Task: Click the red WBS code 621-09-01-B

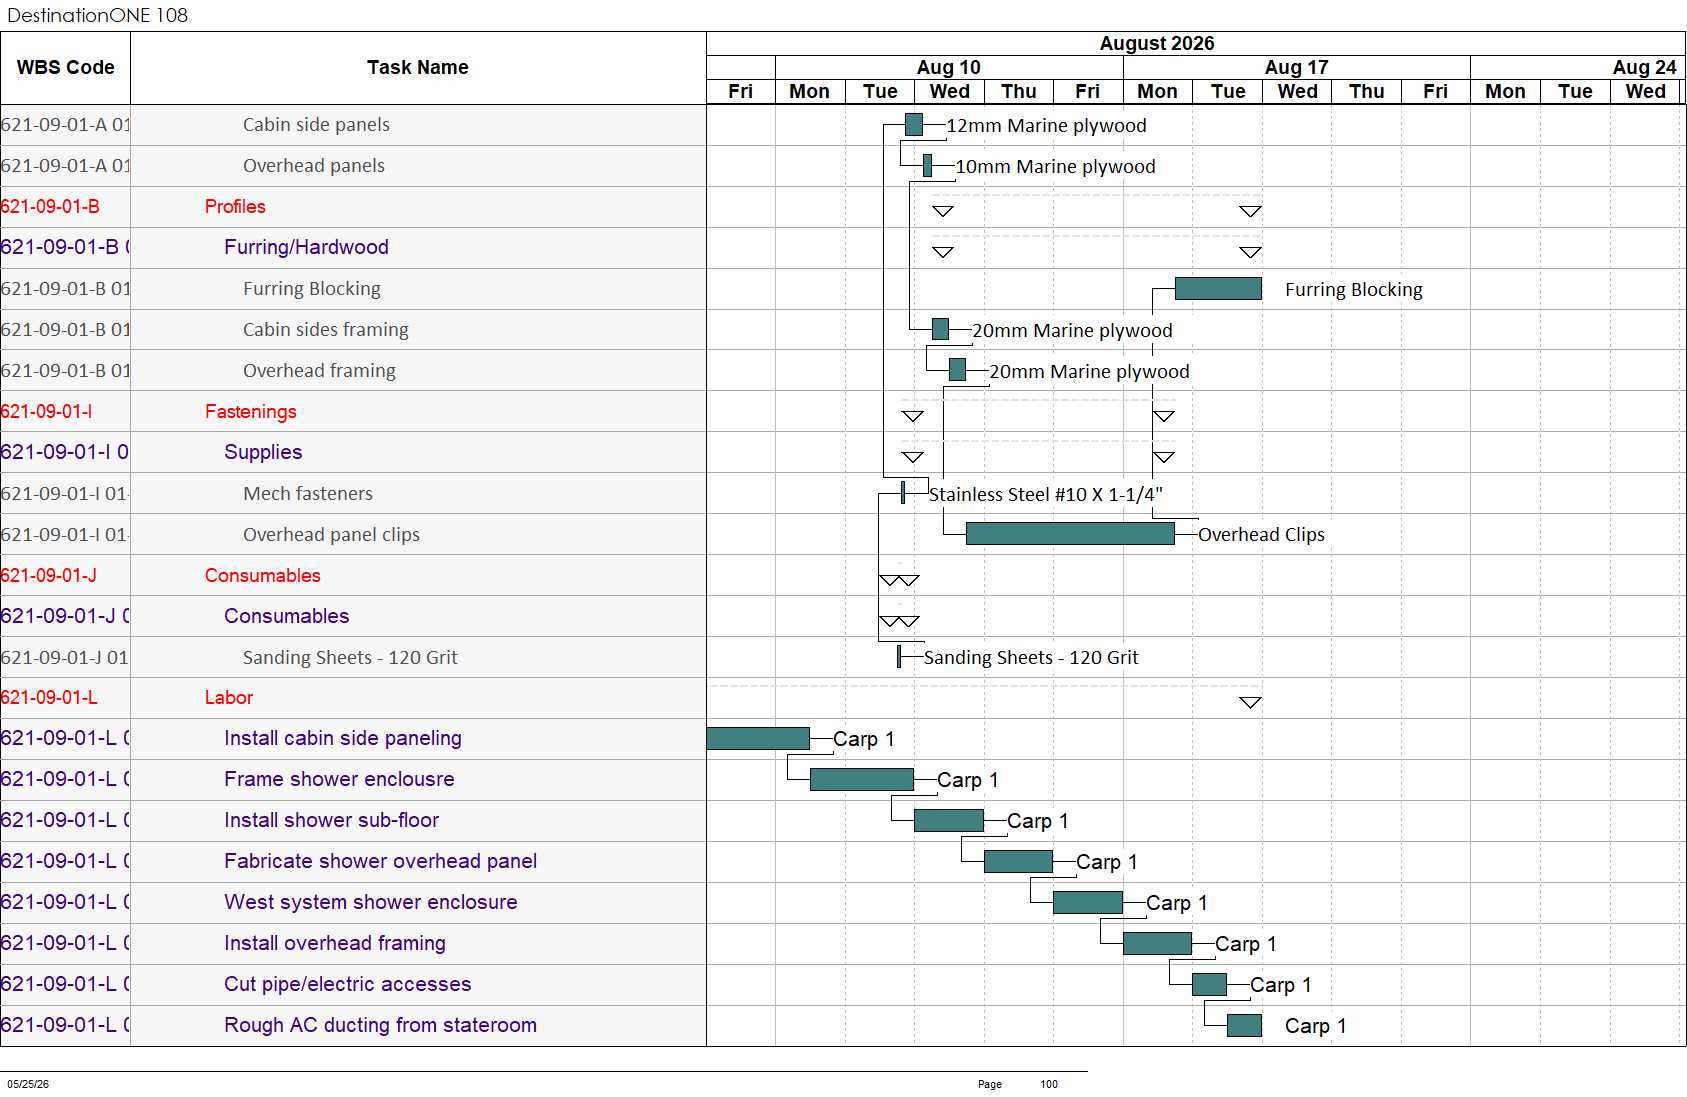Action: point(50,207)
